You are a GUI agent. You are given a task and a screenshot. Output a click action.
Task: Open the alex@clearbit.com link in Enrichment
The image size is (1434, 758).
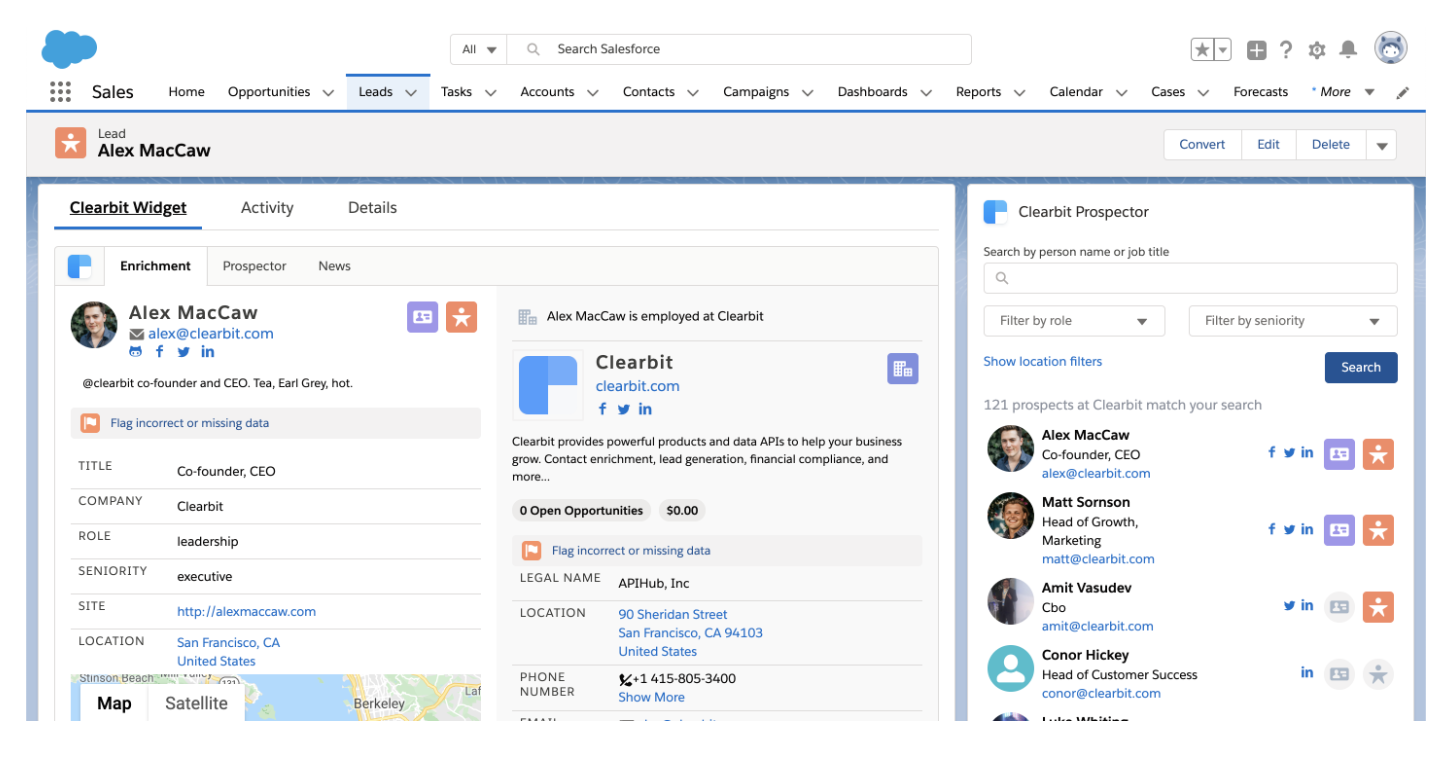(210, 334)
